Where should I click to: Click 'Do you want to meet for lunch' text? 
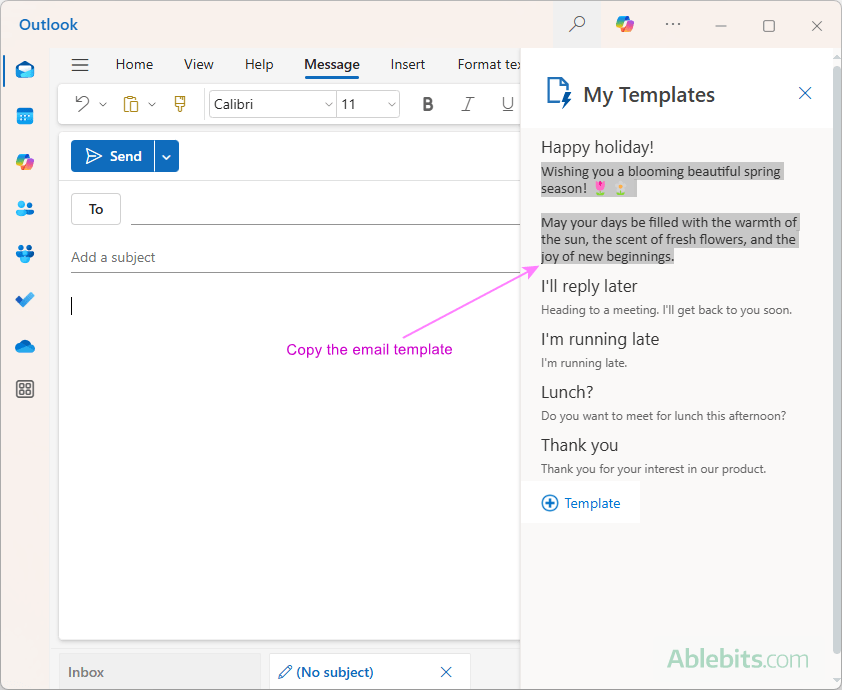coord(663,416)
